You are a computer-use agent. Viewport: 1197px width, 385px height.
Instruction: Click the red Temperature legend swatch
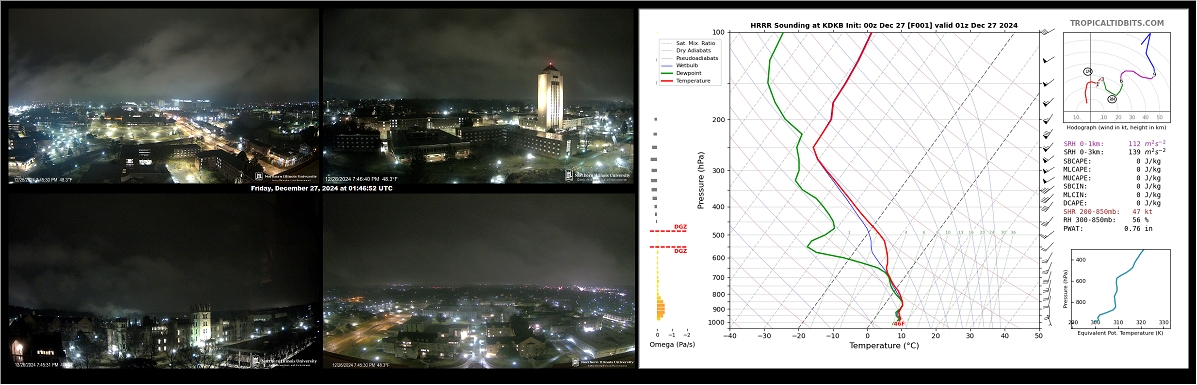667,80
